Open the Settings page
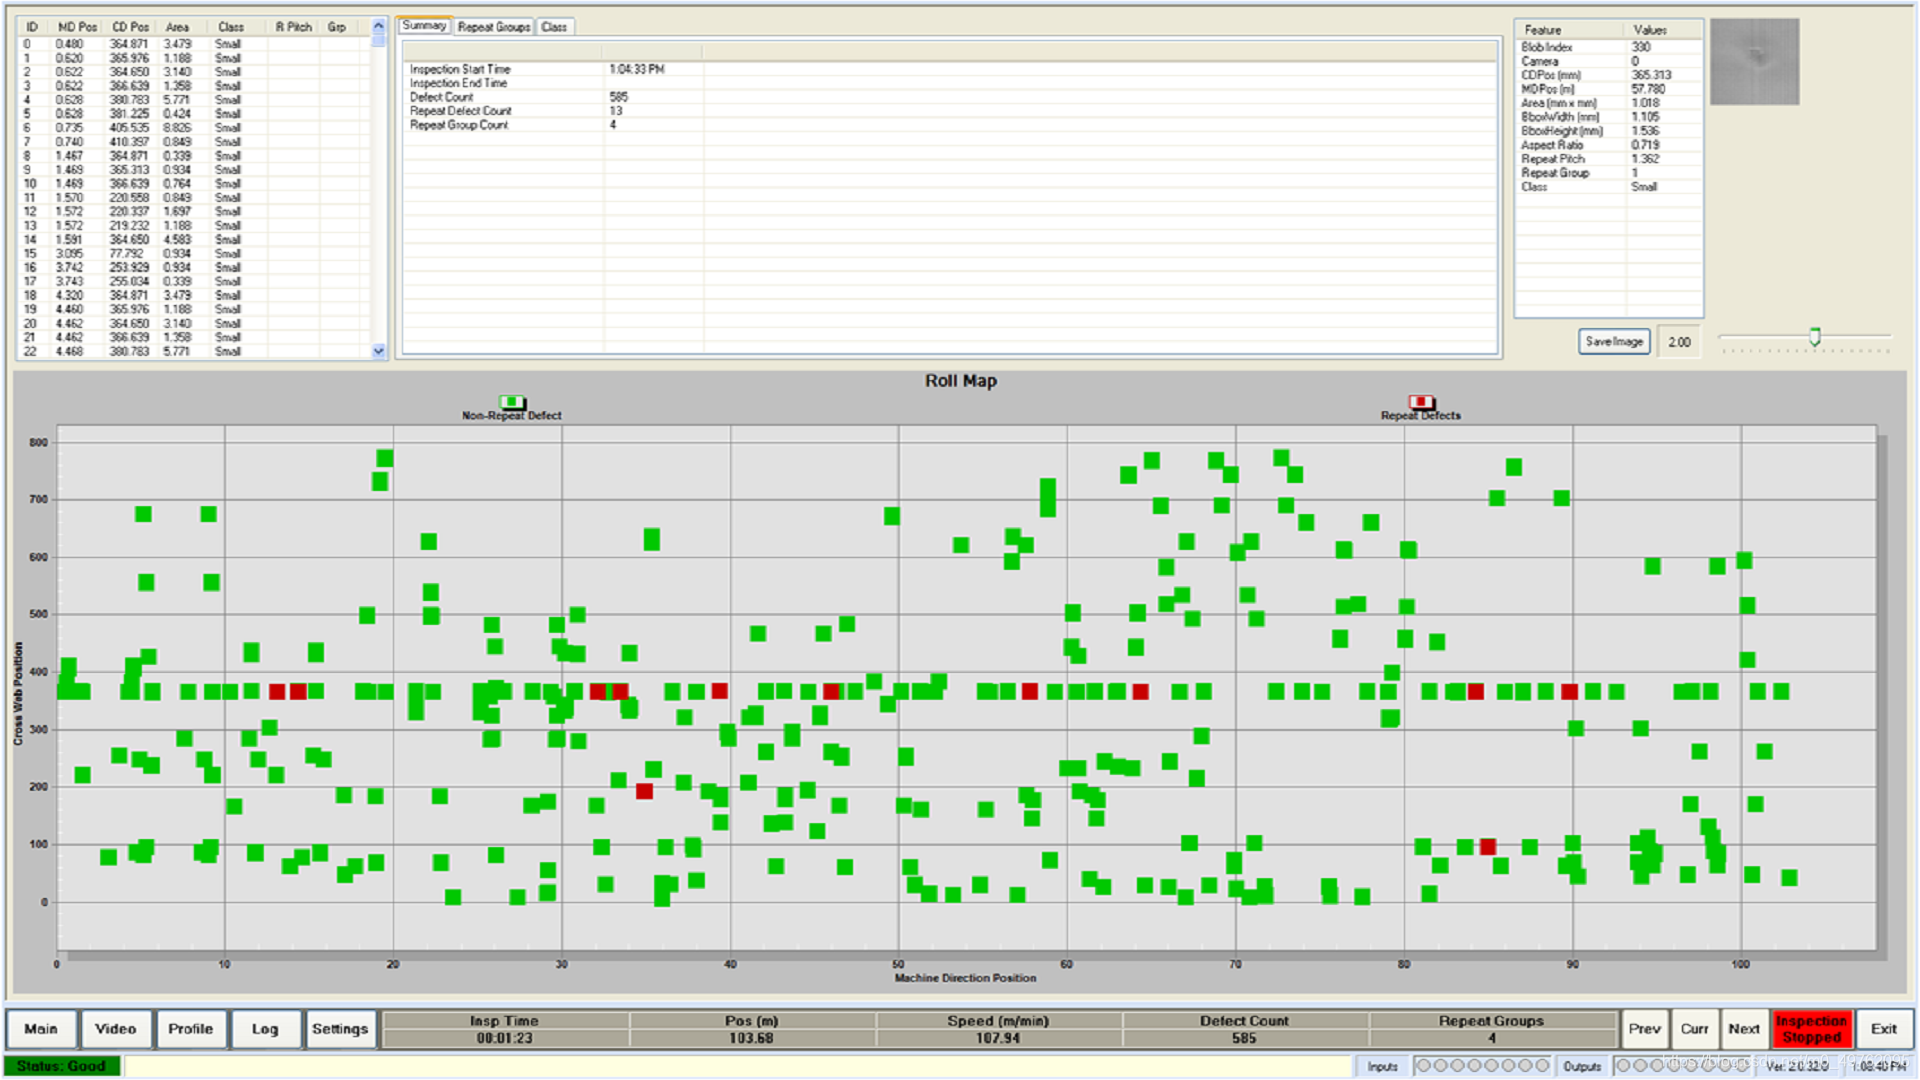This screenshot has width=1920, height=1080. coord(340,1029)
